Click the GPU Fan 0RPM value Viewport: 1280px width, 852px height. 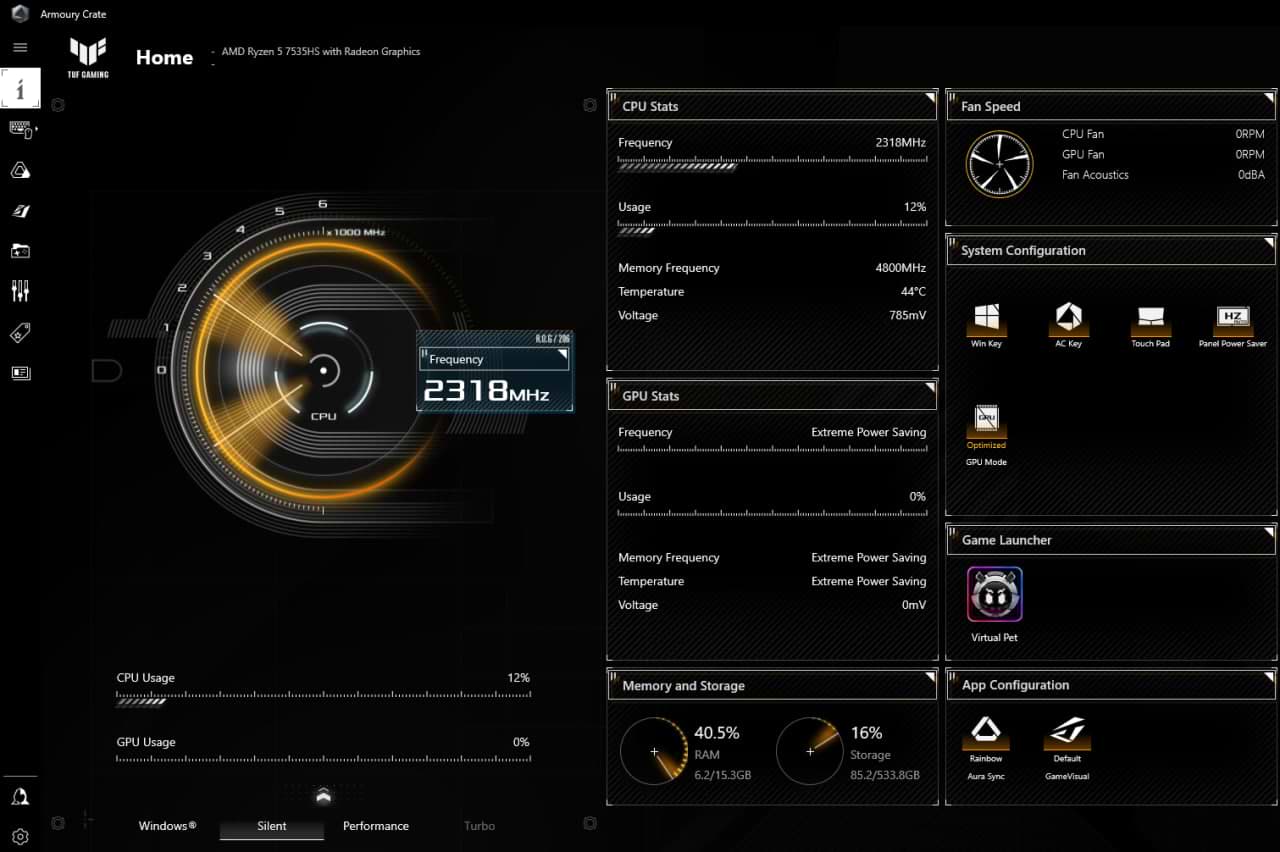(1250, 155)
